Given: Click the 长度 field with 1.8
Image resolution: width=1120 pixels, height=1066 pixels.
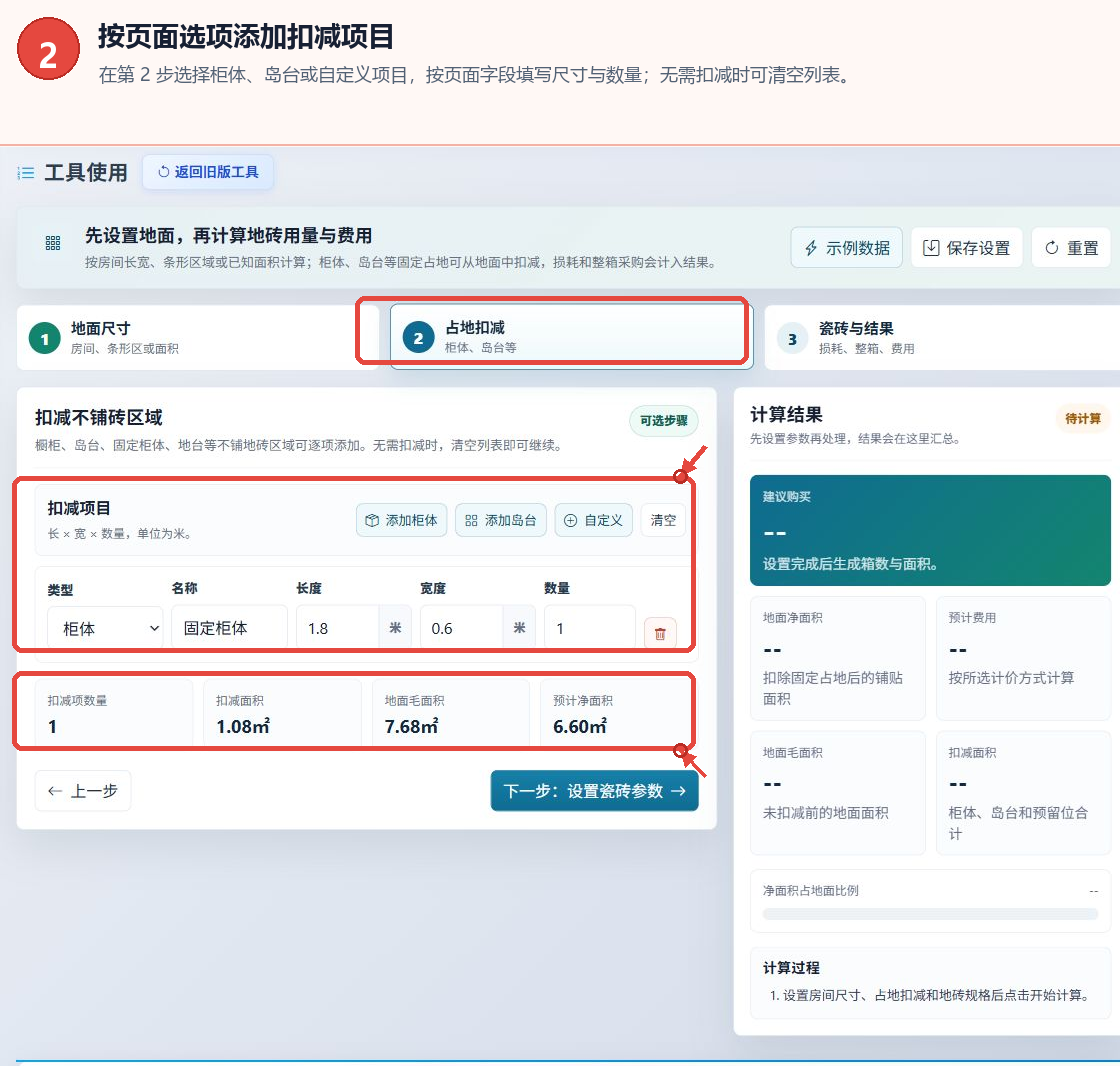Looking at the screenshot, I should click(x=337, y=628).
